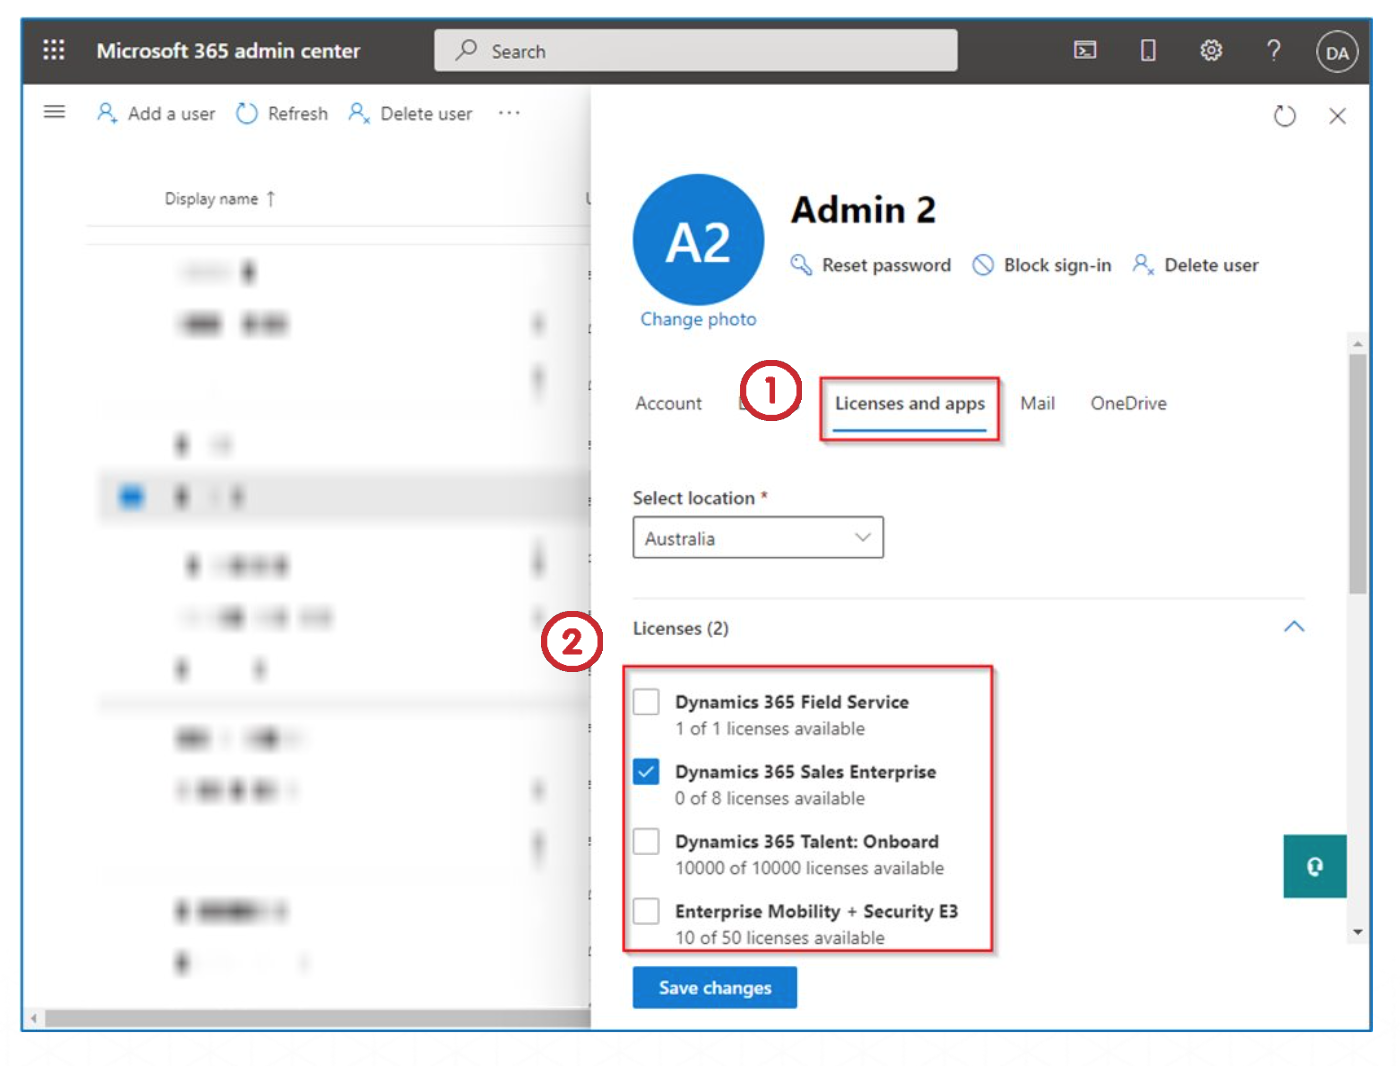Open the Cloud Shell icon in header

coord(1085,50)
